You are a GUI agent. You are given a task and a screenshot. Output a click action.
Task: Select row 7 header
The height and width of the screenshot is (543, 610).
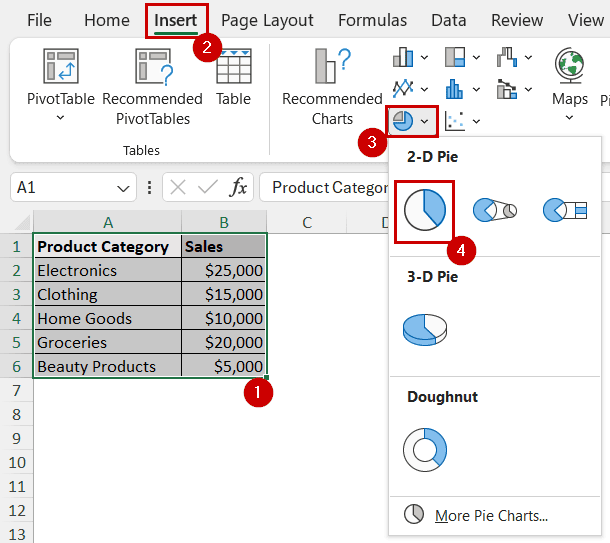click(16, 391)
